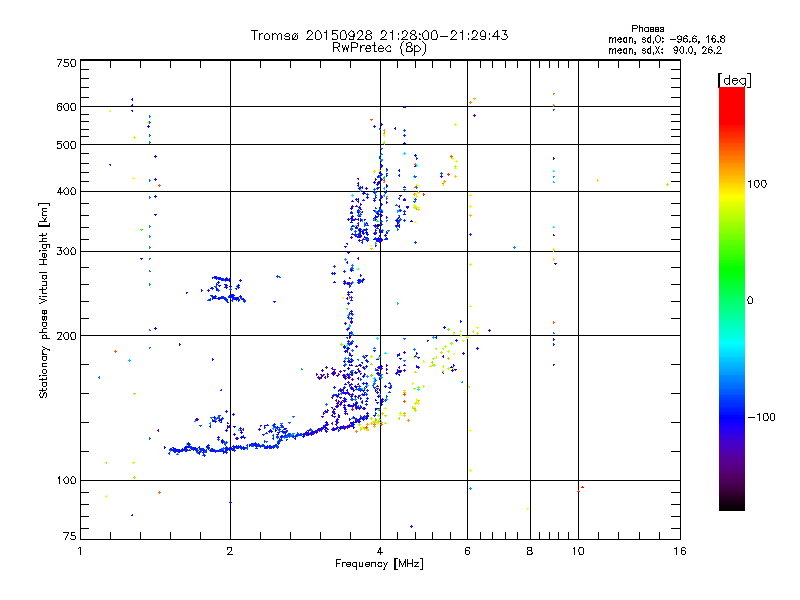Click the colorbar tick label "100"
This screenshot has width=800, height=600.
point(757,184)
